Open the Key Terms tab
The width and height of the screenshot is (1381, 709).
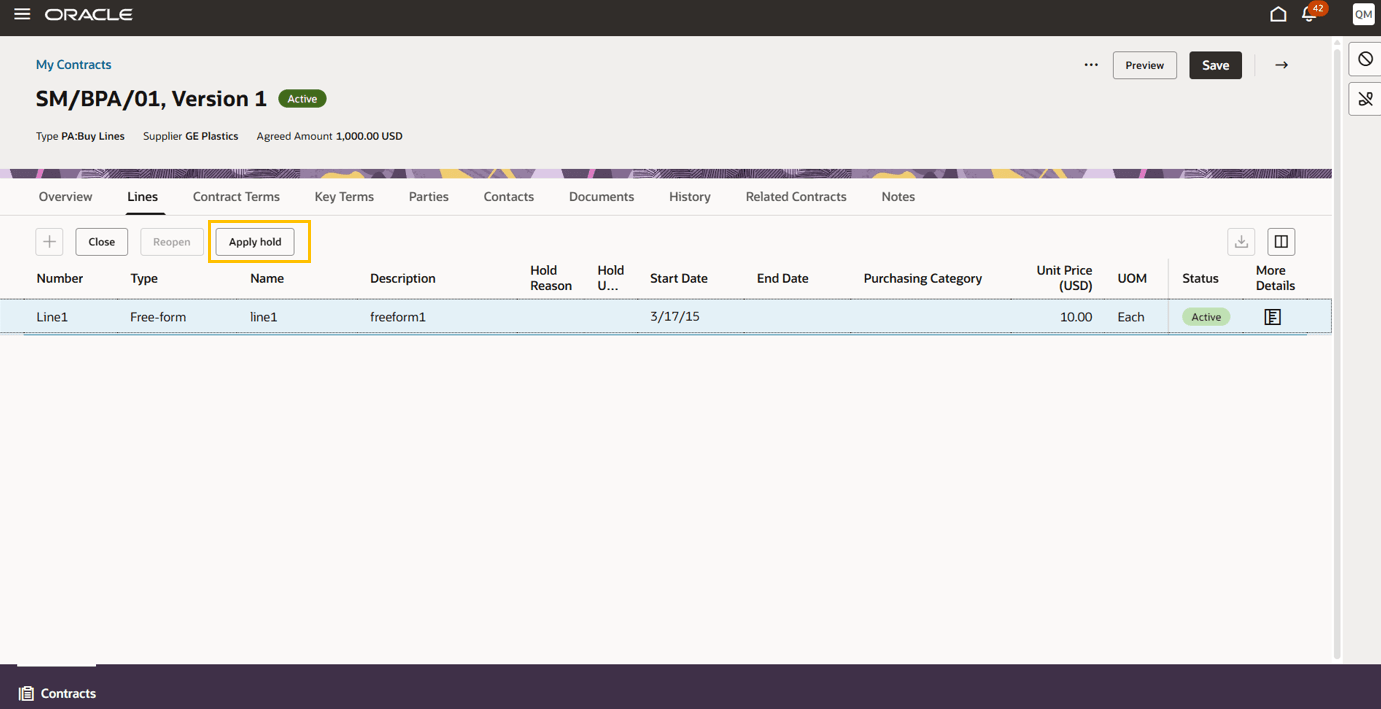344,197
